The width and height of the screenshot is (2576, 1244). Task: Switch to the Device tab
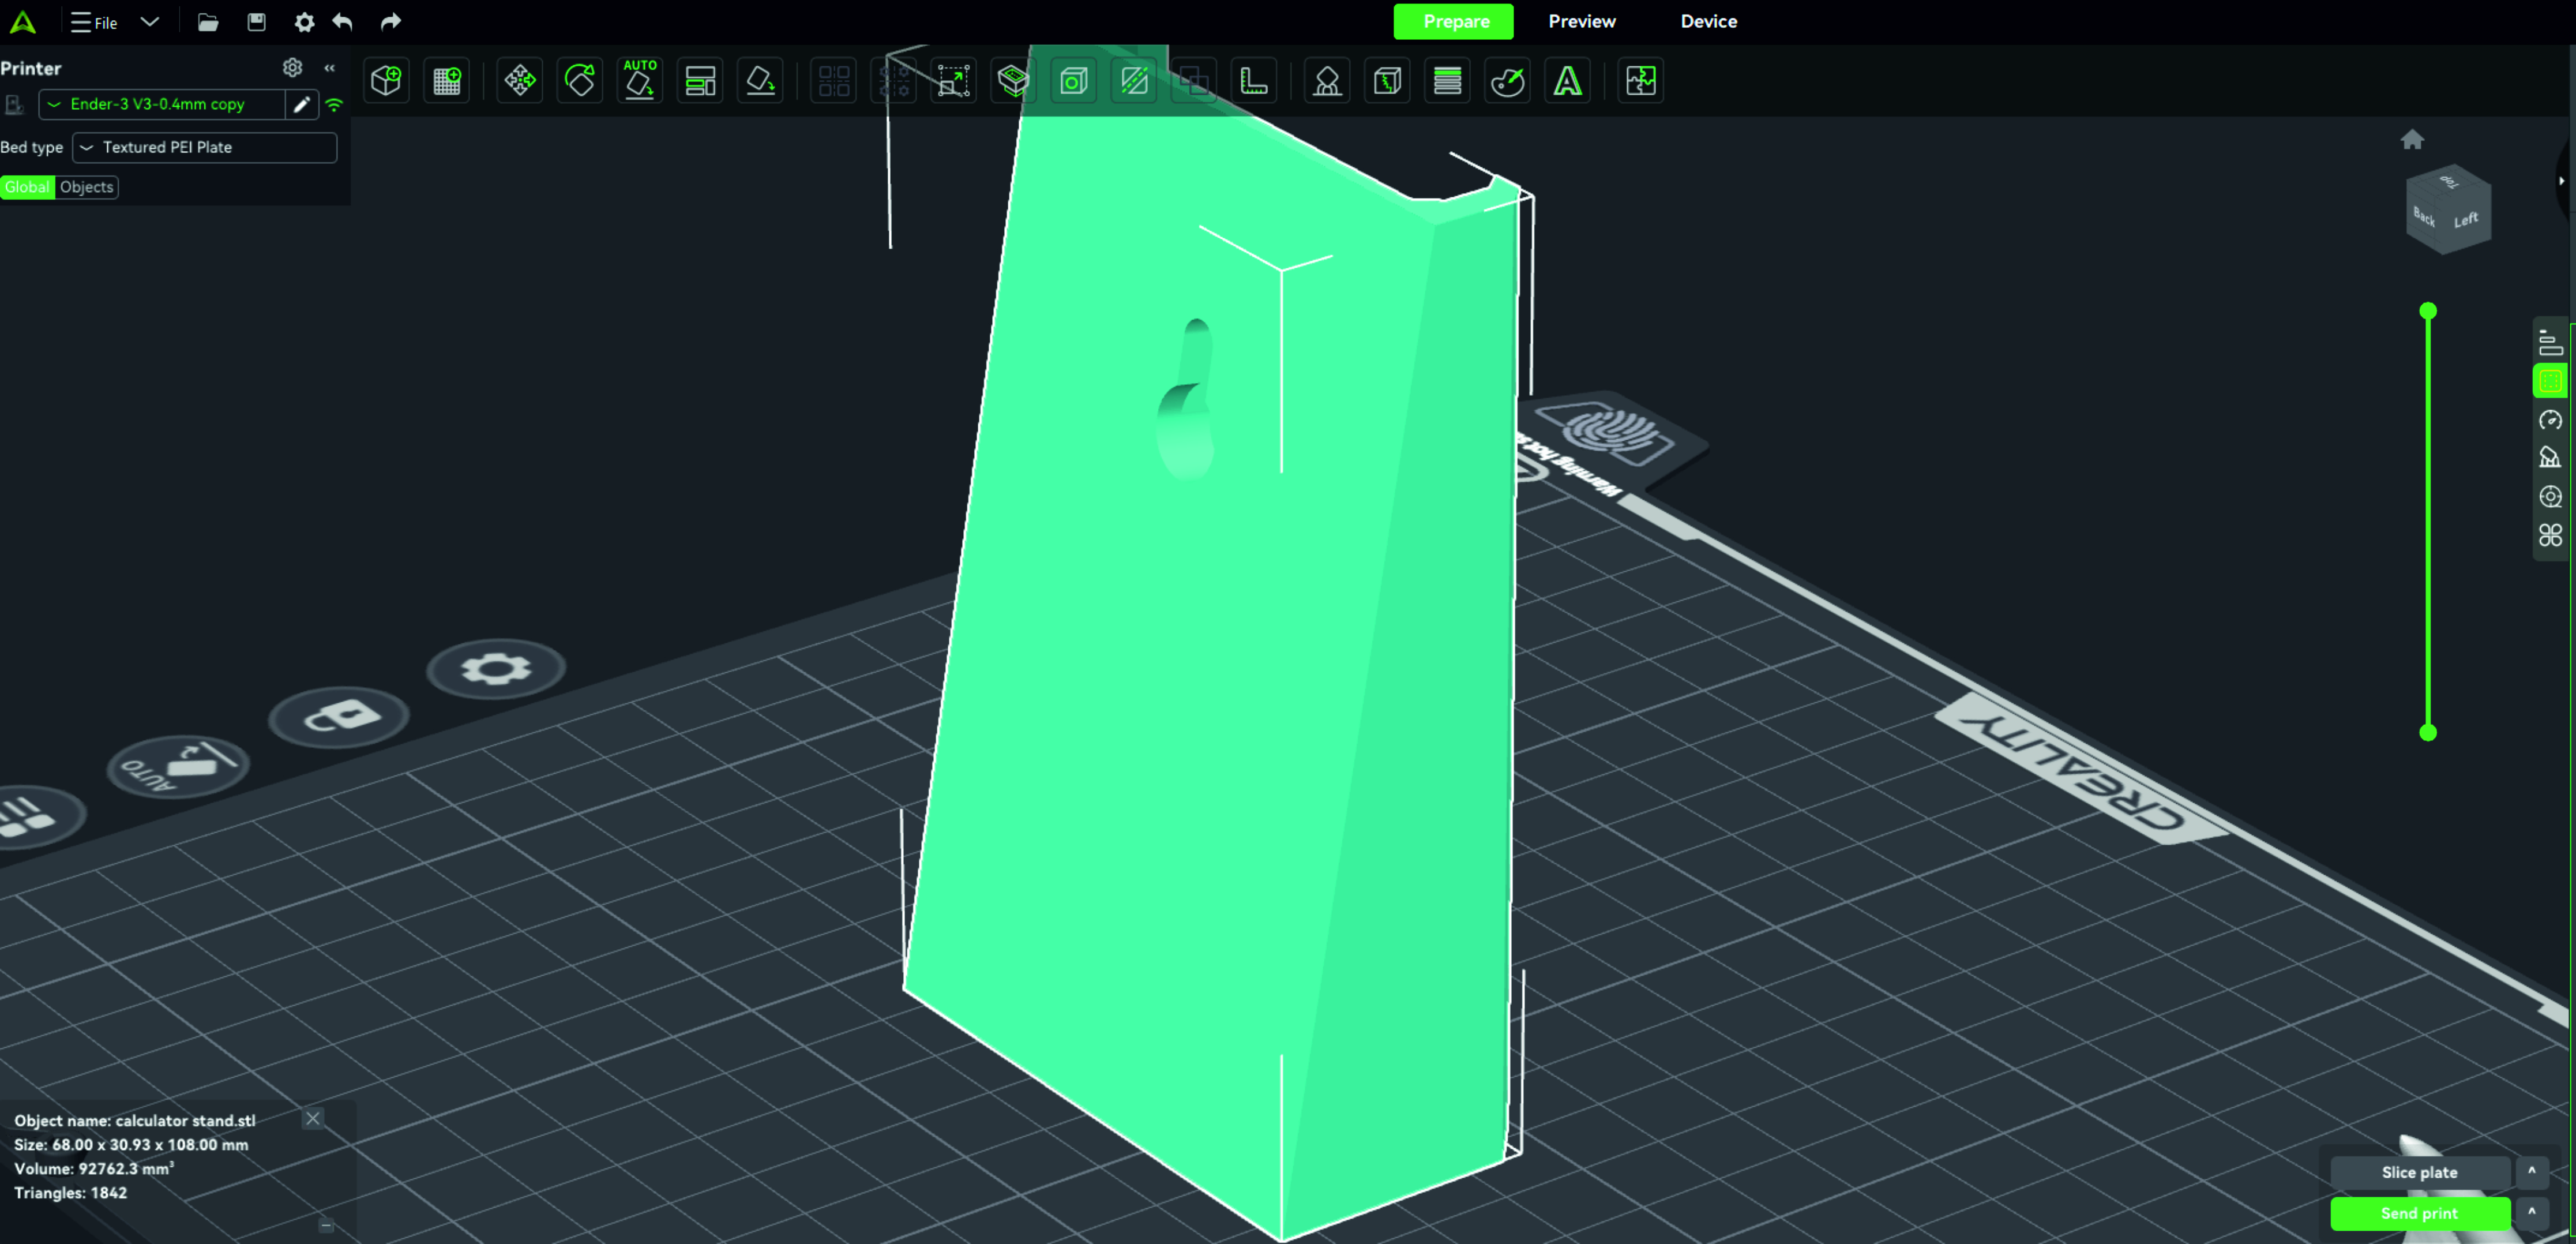pos(1708,21)
